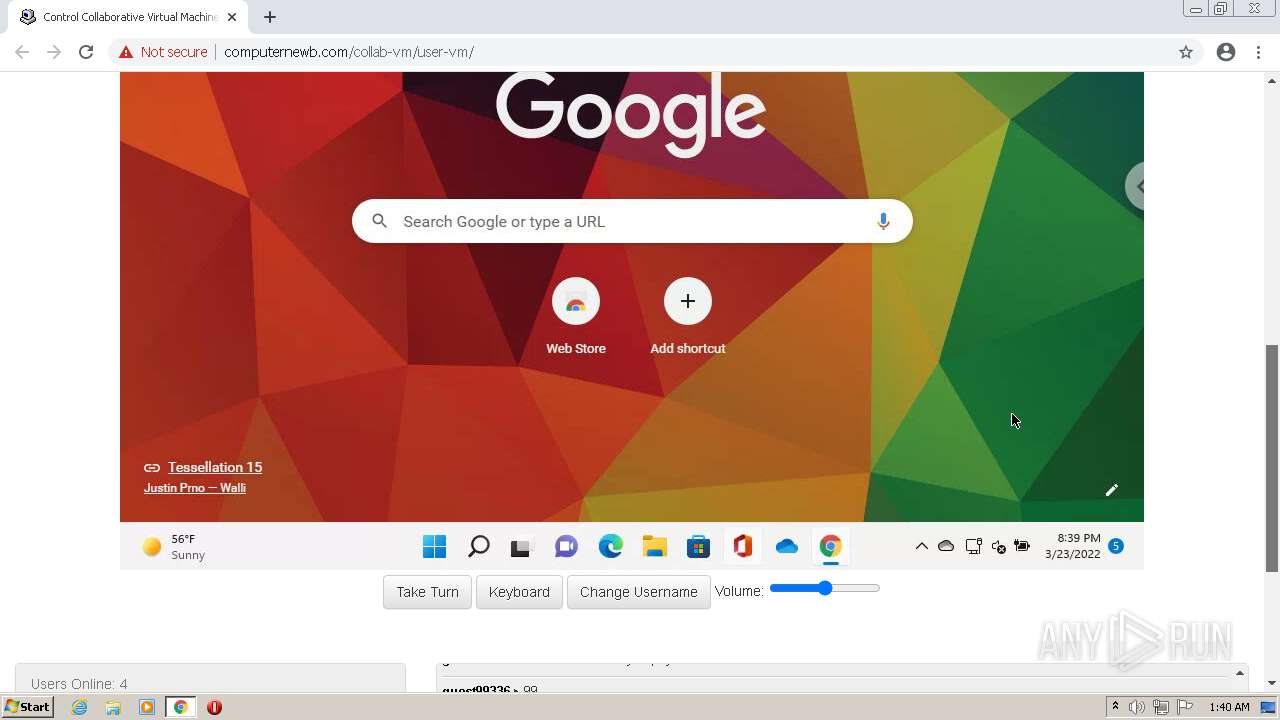Click the network tray icon in VM
Screen dimensions: 1280x720
tap(973, 546)
